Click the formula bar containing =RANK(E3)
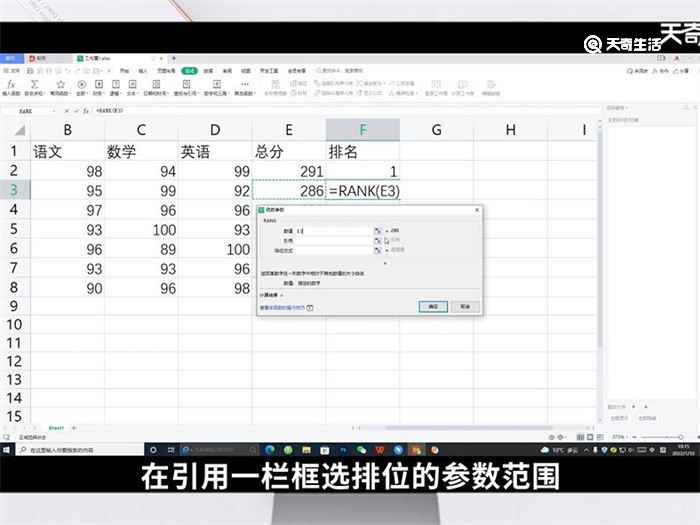 tap(344, 110)
